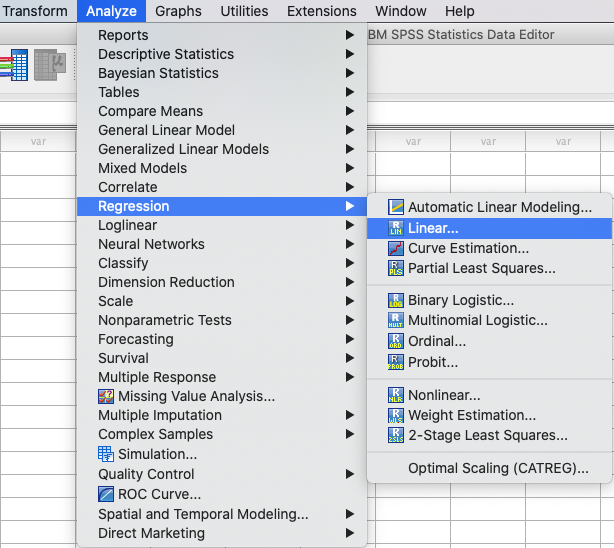The width and height of the screenshot is (614, 548).
Task: Click the Curve Estimation icon
Action: click(395, 248)
